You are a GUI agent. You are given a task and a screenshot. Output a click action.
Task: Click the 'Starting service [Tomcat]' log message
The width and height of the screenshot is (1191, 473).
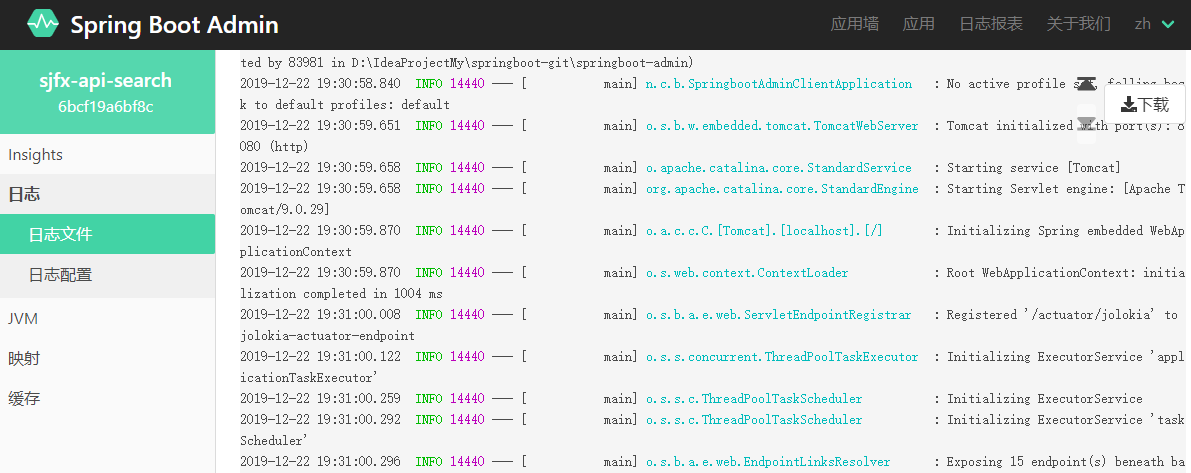click(x=1034, y=168)
